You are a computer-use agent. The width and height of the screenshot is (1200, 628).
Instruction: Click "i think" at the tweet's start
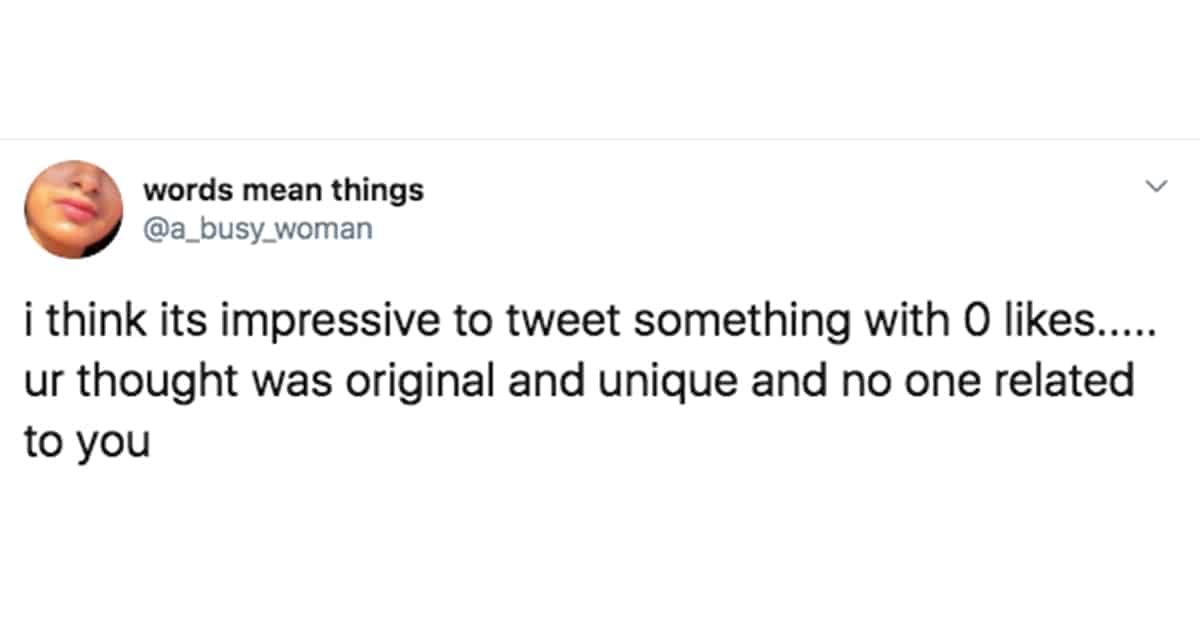79,325
